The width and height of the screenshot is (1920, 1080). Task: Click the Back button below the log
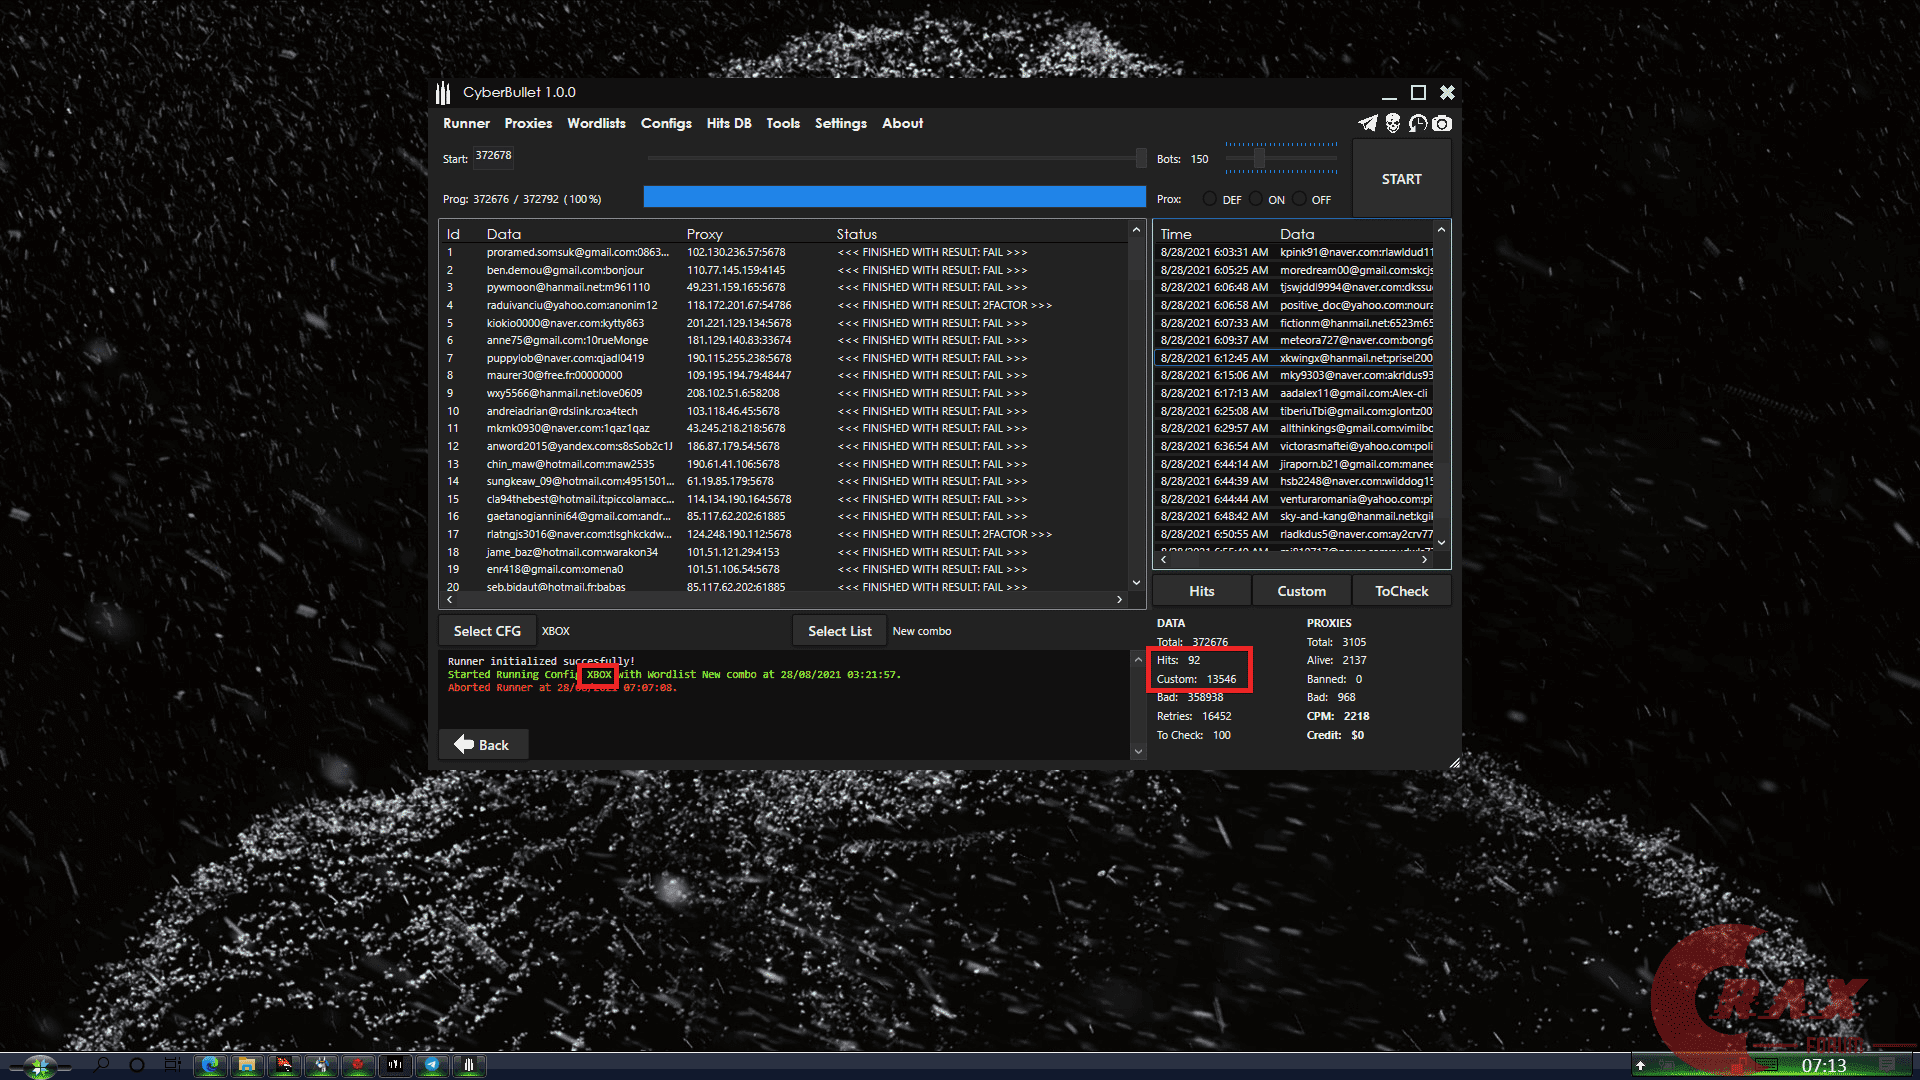(x=483, y=744)
